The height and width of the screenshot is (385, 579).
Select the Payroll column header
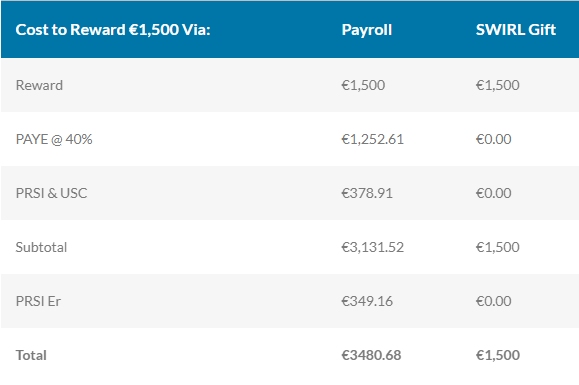(367, 30)
